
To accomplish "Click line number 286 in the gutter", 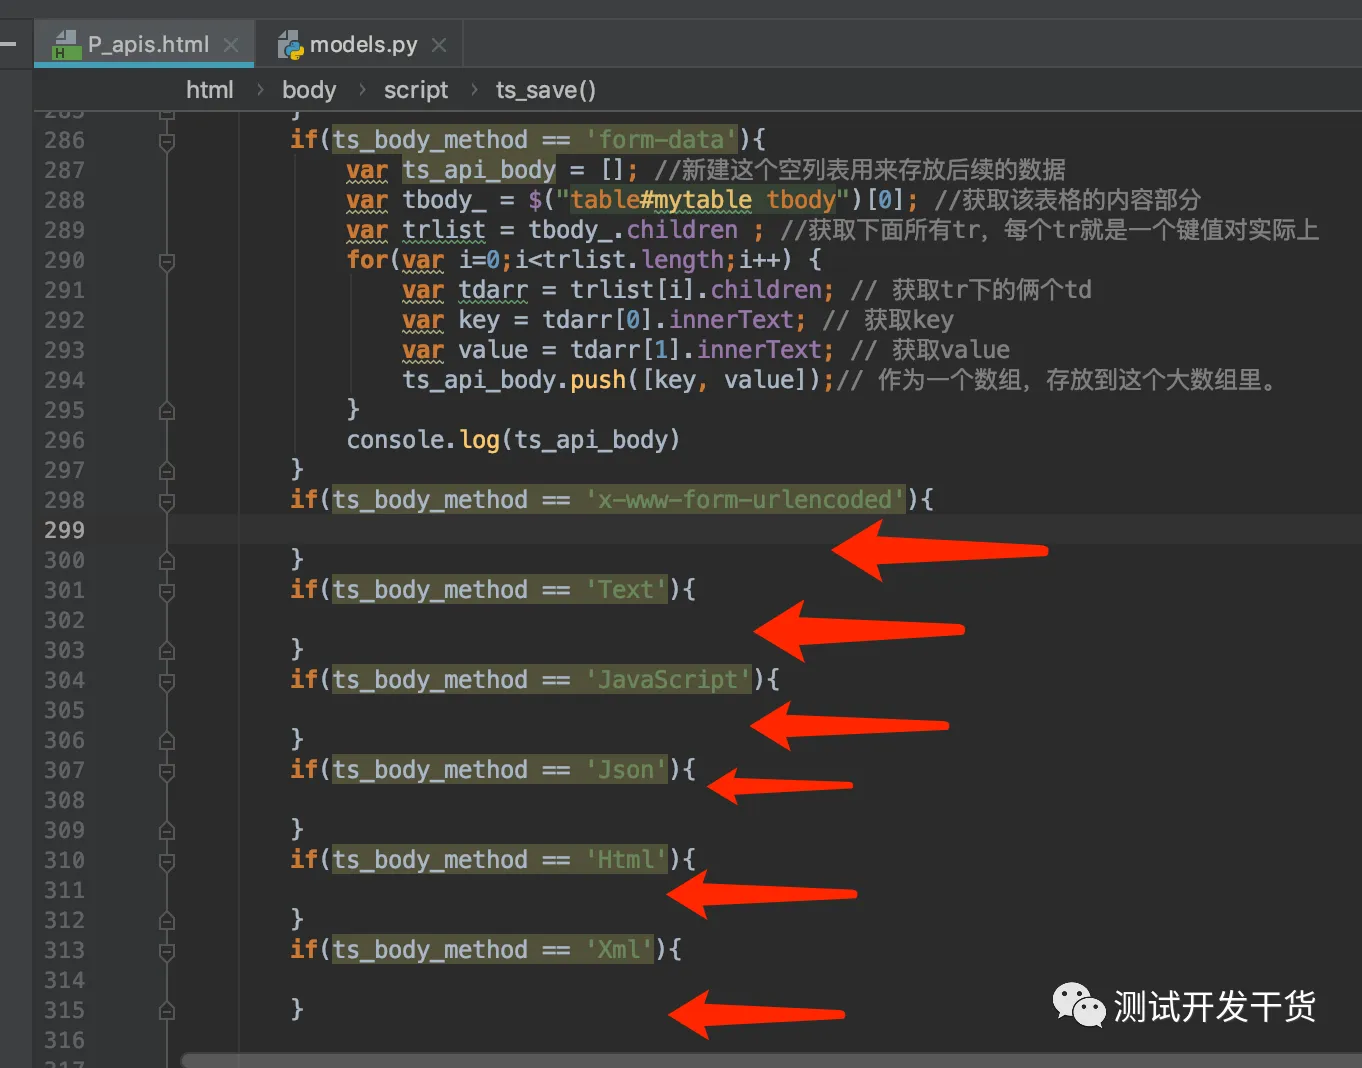I will coord(64,140).
